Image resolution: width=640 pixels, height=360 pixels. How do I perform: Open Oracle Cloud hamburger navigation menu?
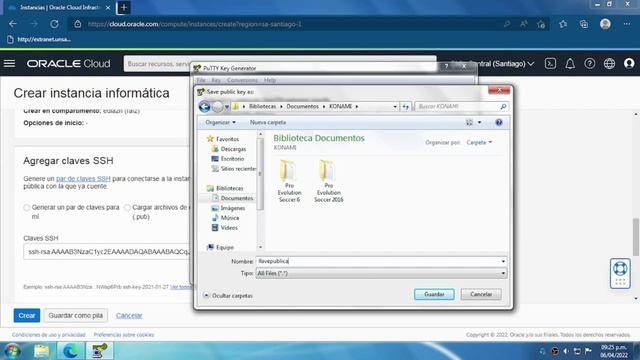pos(9,64)
